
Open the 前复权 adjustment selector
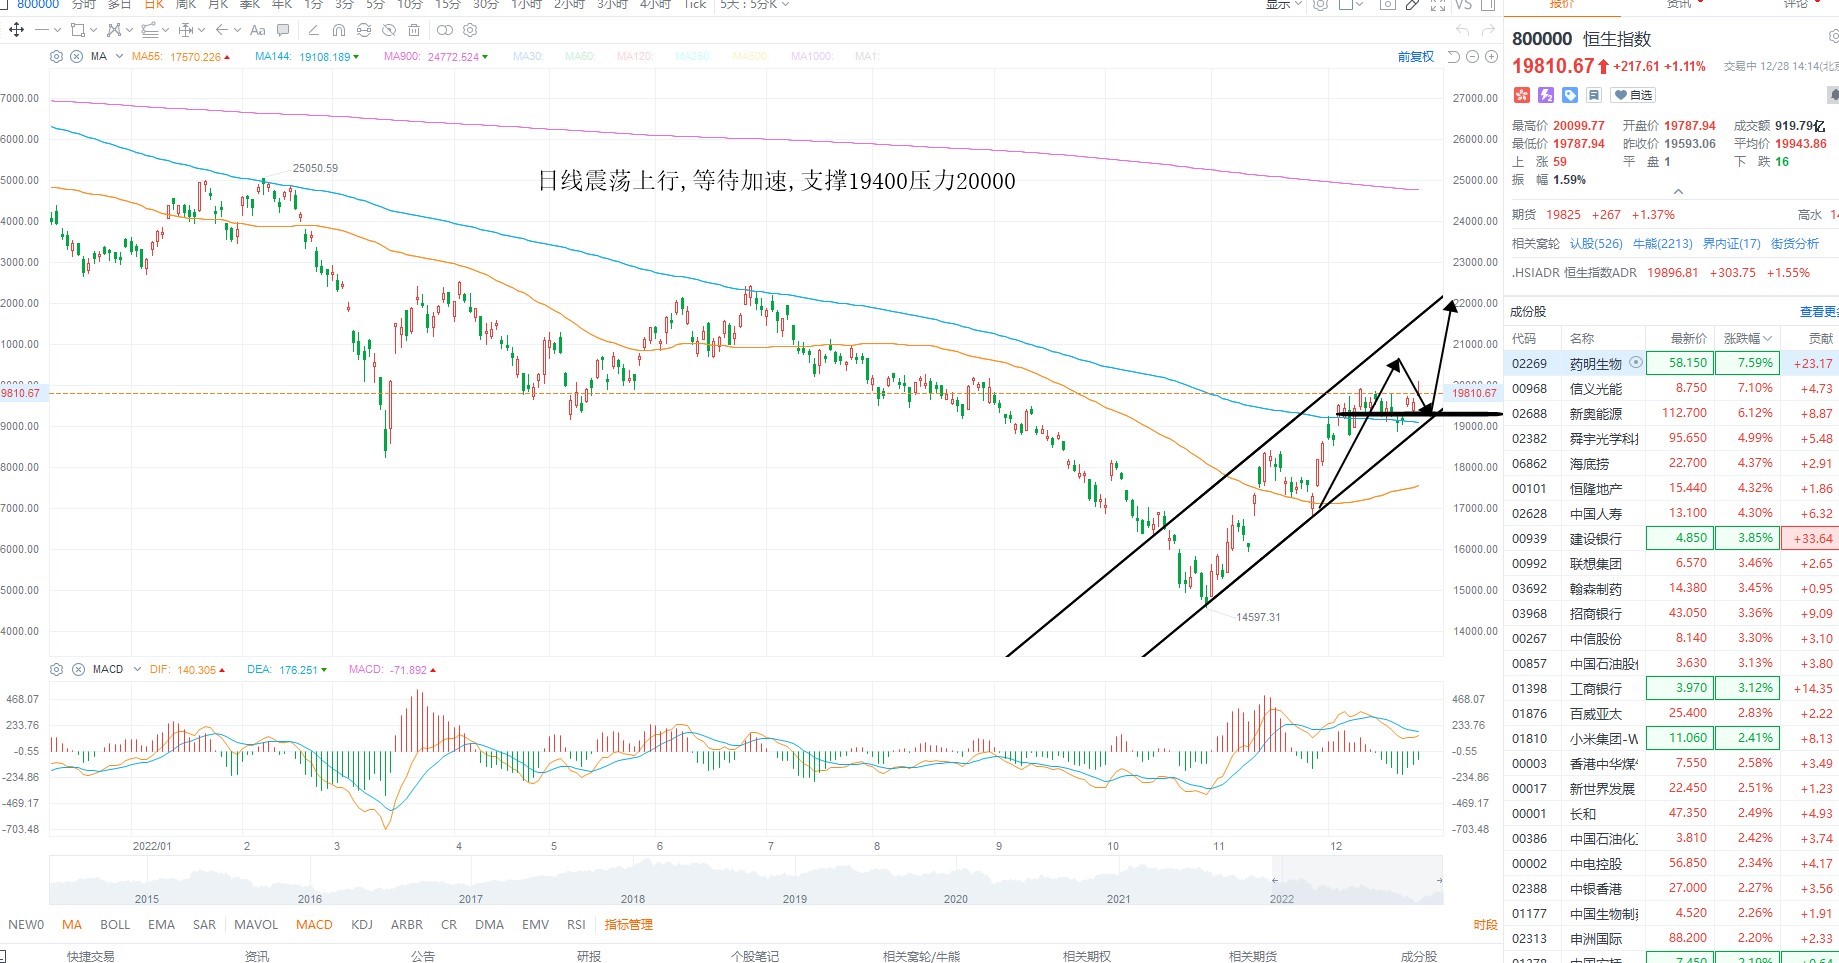pyautogui.click(x=1415, y=57)
